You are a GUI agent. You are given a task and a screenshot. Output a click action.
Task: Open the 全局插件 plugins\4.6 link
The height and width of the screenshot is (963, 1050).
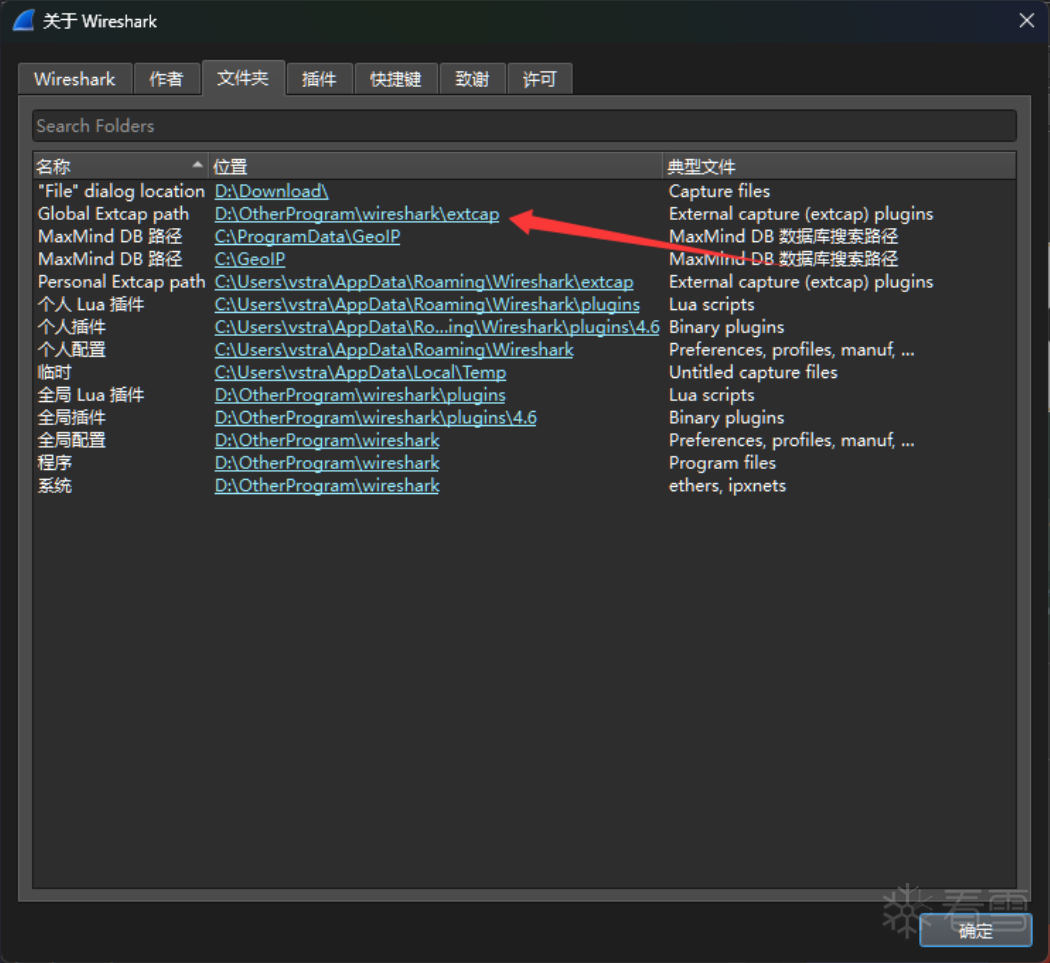coord(376,418)
